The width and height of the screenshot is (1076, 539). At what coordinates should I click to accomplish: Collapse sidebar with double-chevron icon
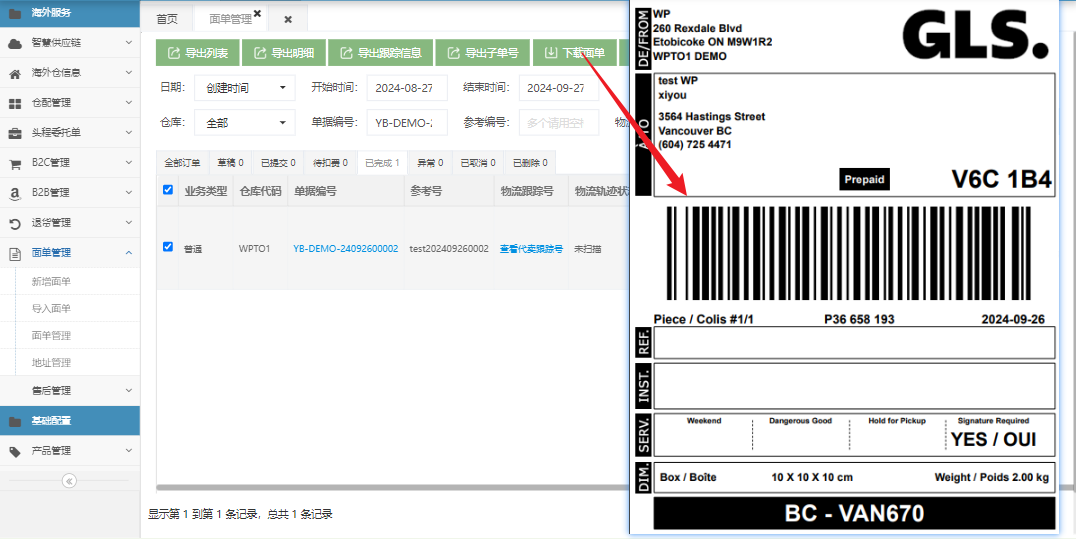[69, 481]
